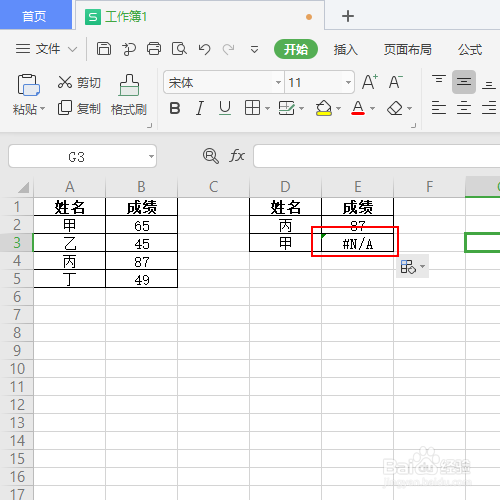
Task: Switch to the 页面布局 ribbon tab
Action: coord(407,50)
